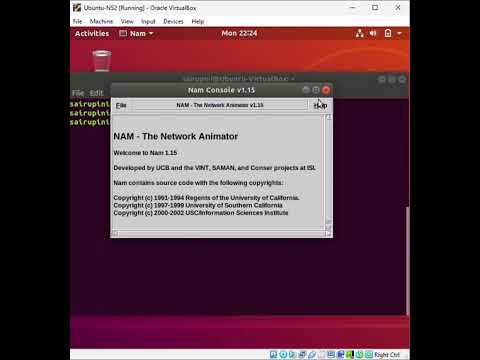Click the keyboard capture indicator beside Right Ctrl
The width and height of the screenshot is (480, 360).
click(369, 355)
